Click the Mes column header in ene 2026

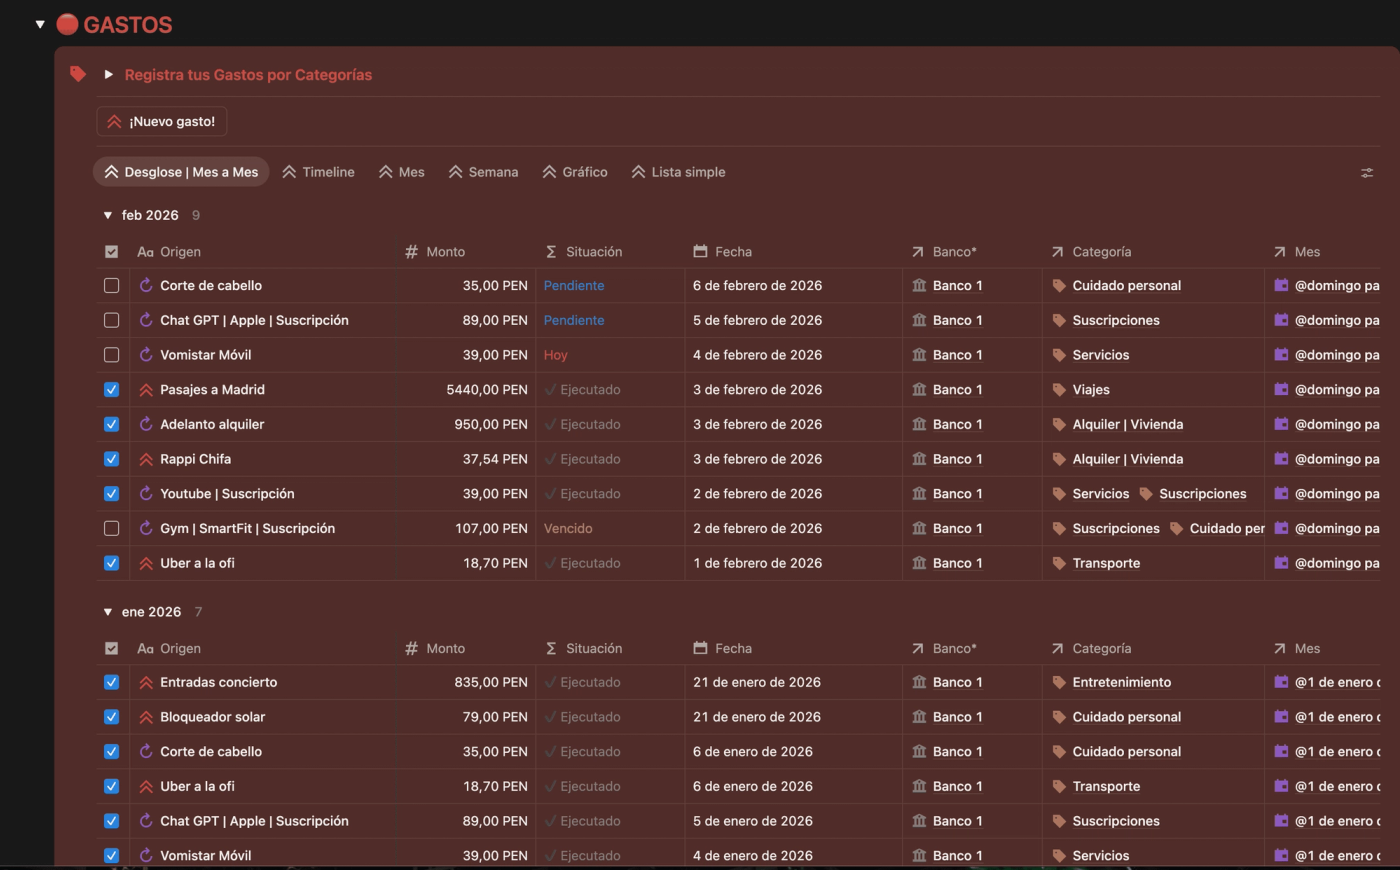point(1307,648)
